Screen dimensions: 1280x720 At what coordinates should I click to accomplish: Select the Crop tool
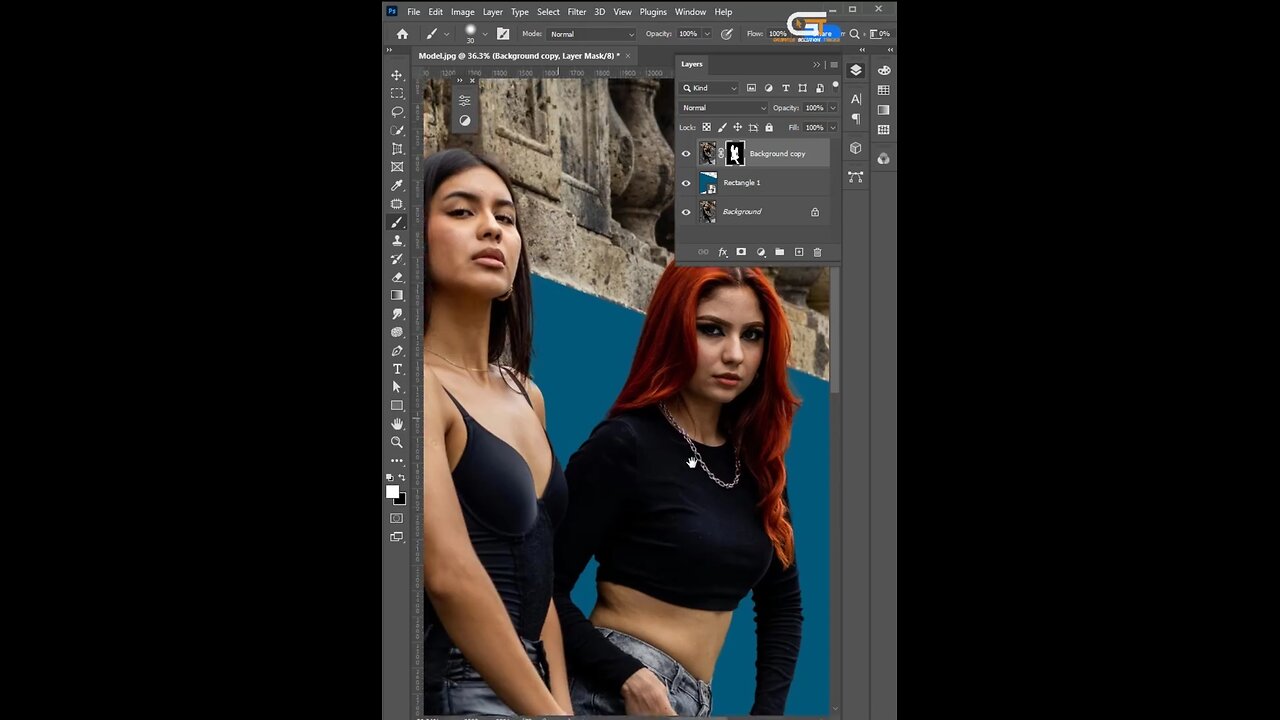pos(397,149)
